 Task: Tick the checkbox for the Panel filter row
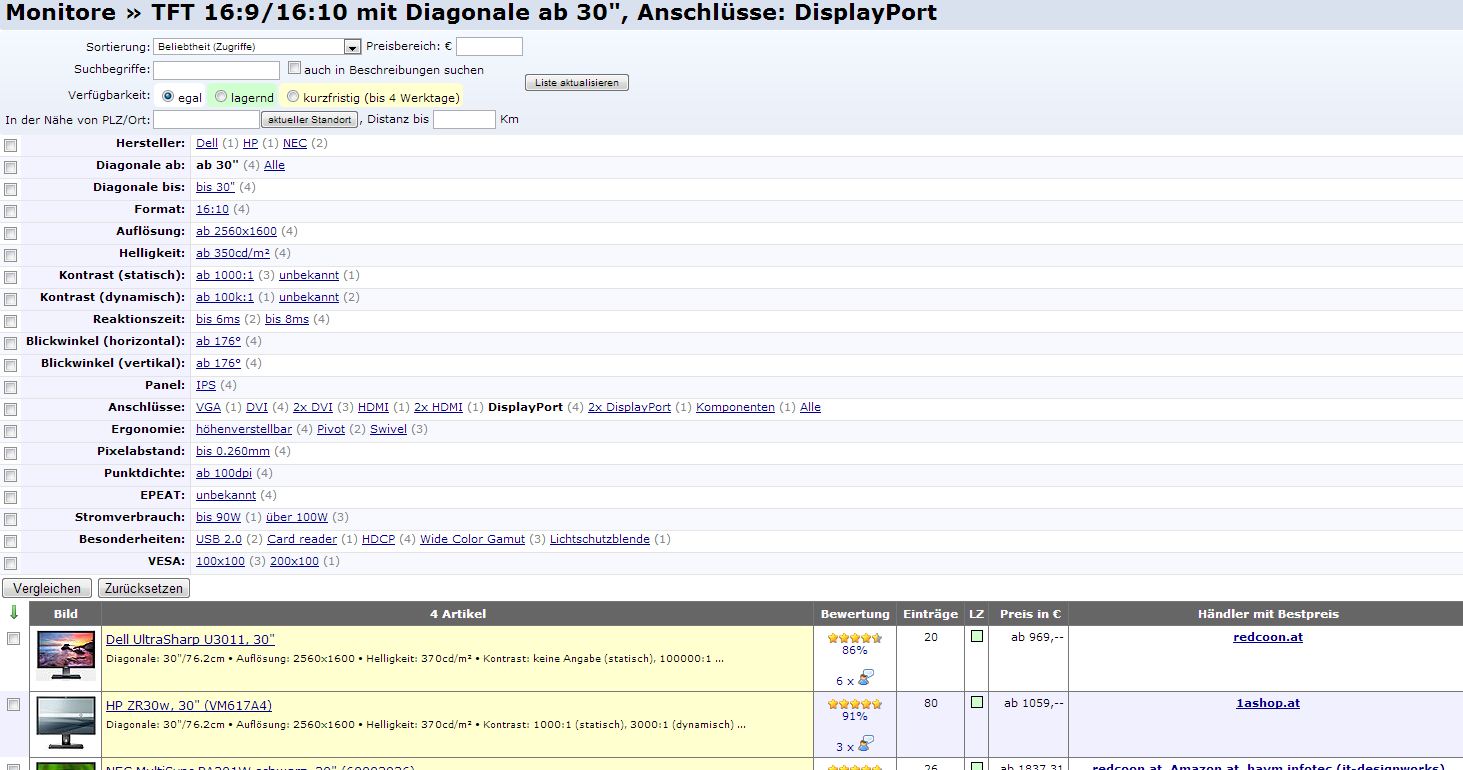[x=11, y=387]
